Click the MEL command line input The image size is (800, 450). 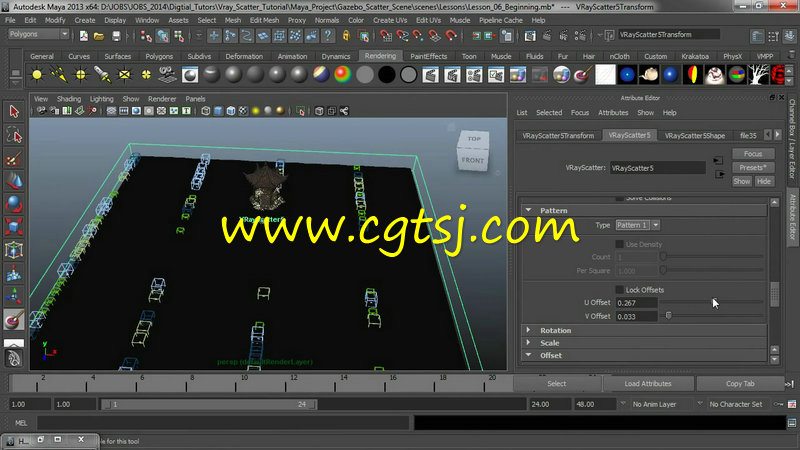click(223, 423)
